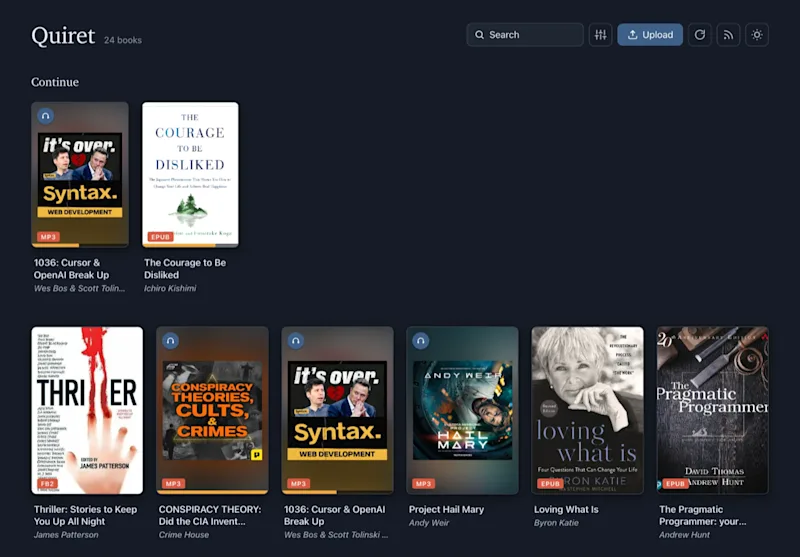Open the Loving What Is book cover
This screenshot has height=557, width=800.
pyautogui.click(x=587, y=411)
